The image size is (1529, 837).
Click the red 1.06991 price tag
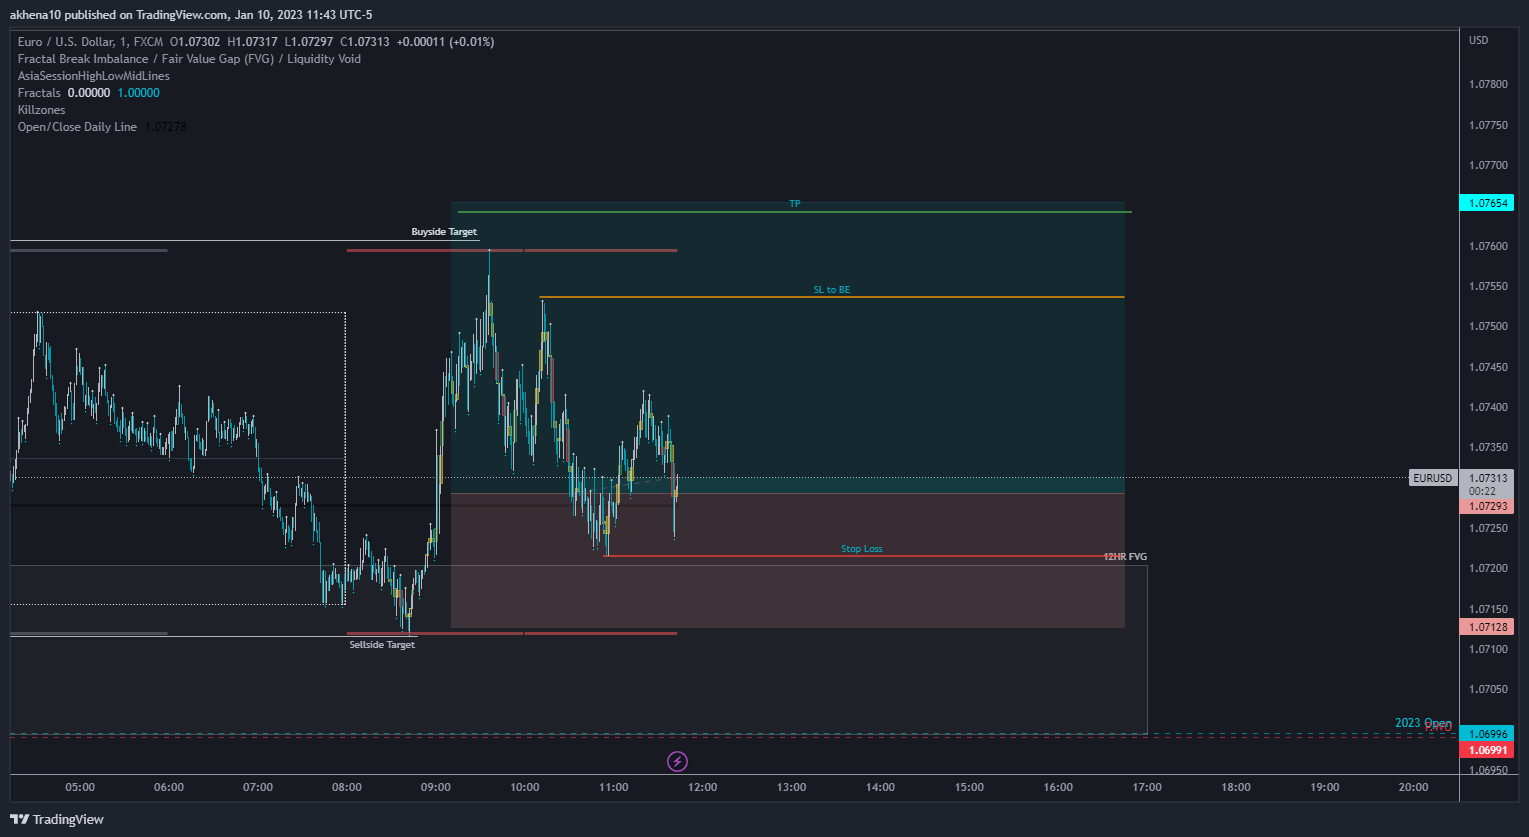pos(1487,750)
